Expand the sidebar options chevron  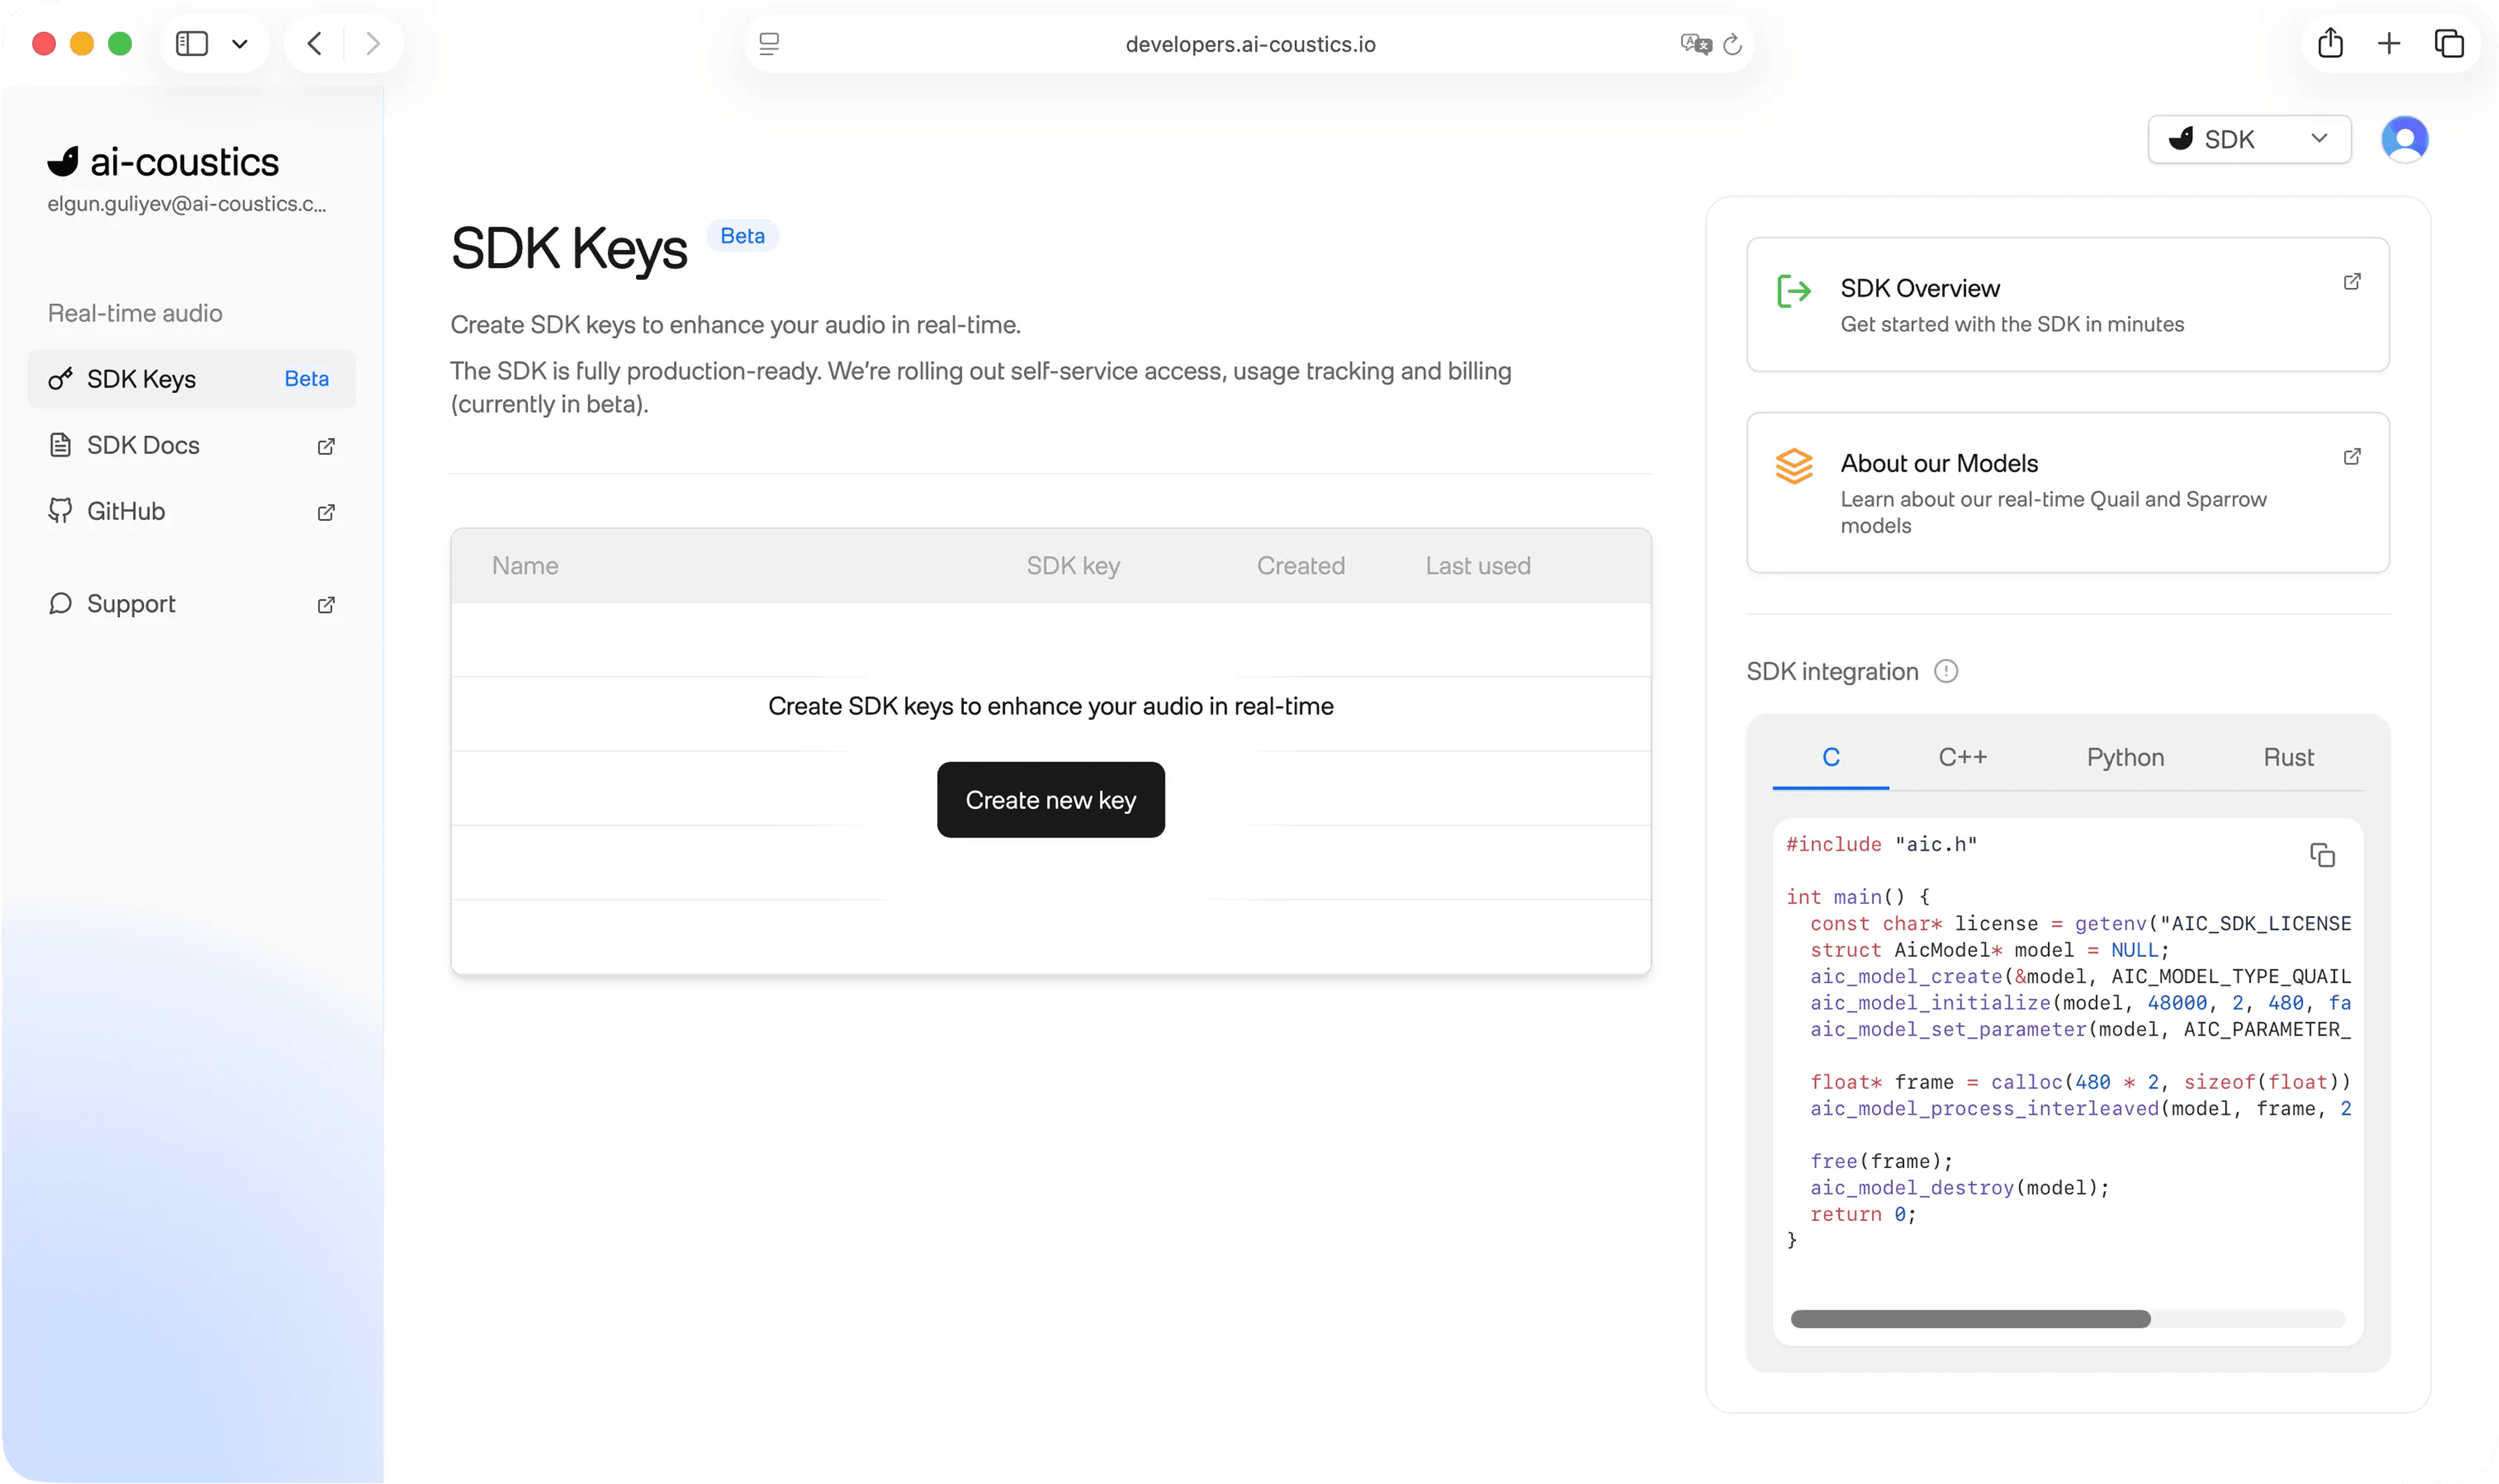(240, 43)
